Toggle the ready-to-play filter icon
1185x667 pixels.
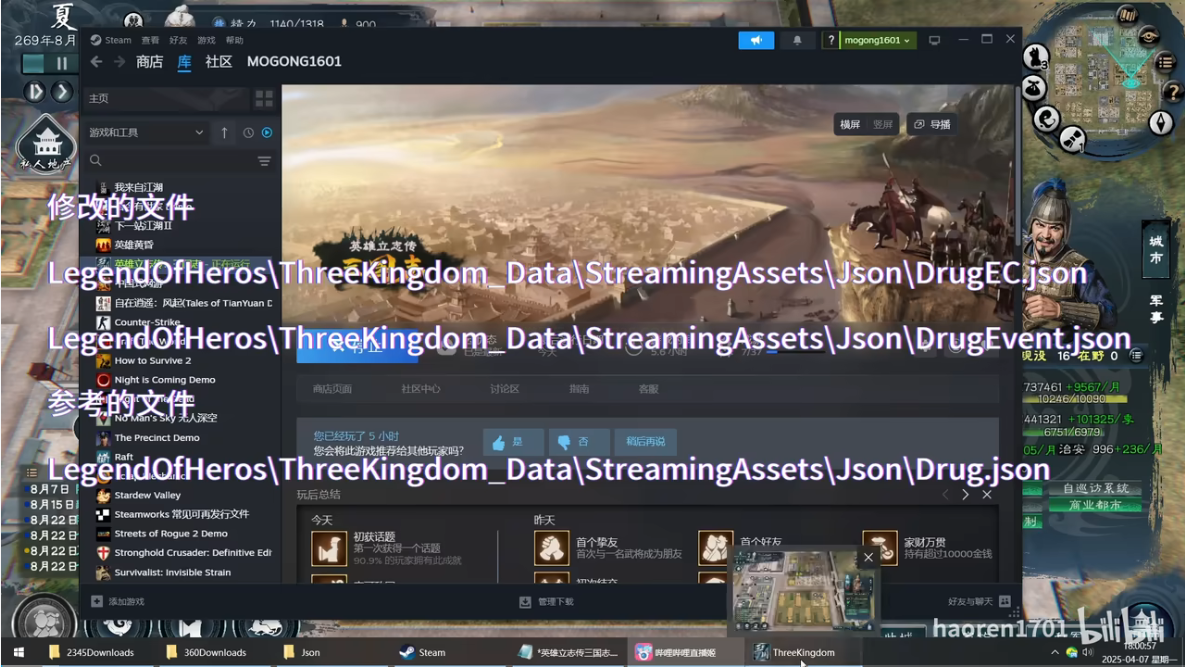(267, 133)
